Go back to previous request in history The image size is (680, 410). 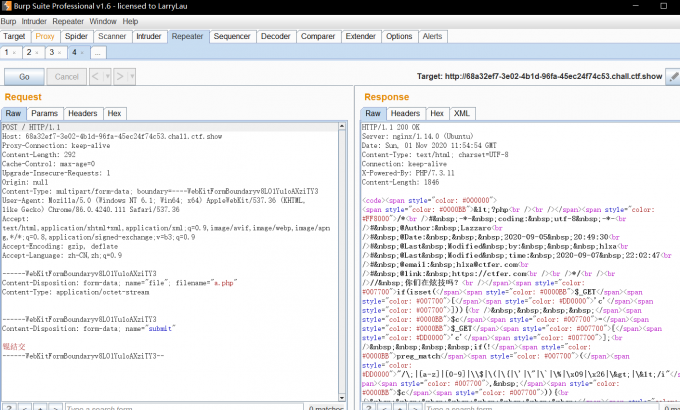tap(95, 77)
